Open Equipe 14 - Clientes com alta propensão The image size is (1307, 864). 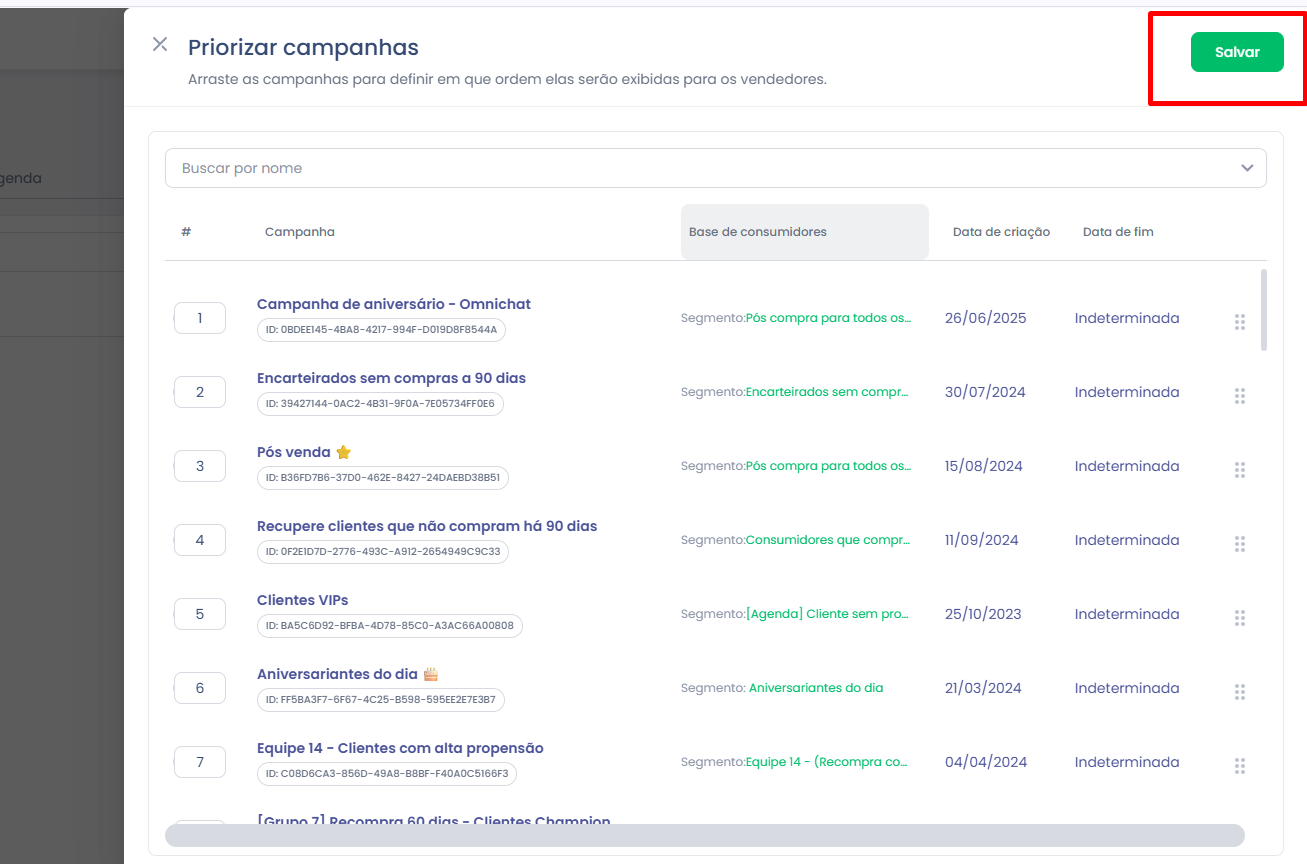click(x=400, y=748)
